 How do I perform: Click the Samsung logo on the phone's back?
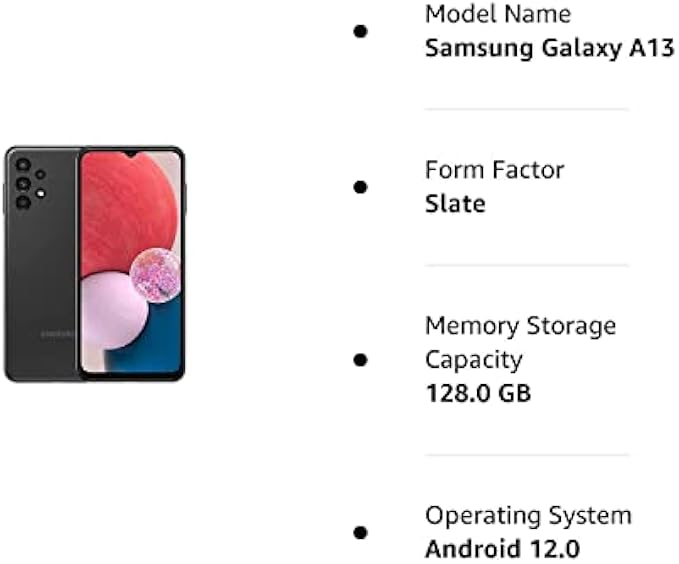(57, 334)
